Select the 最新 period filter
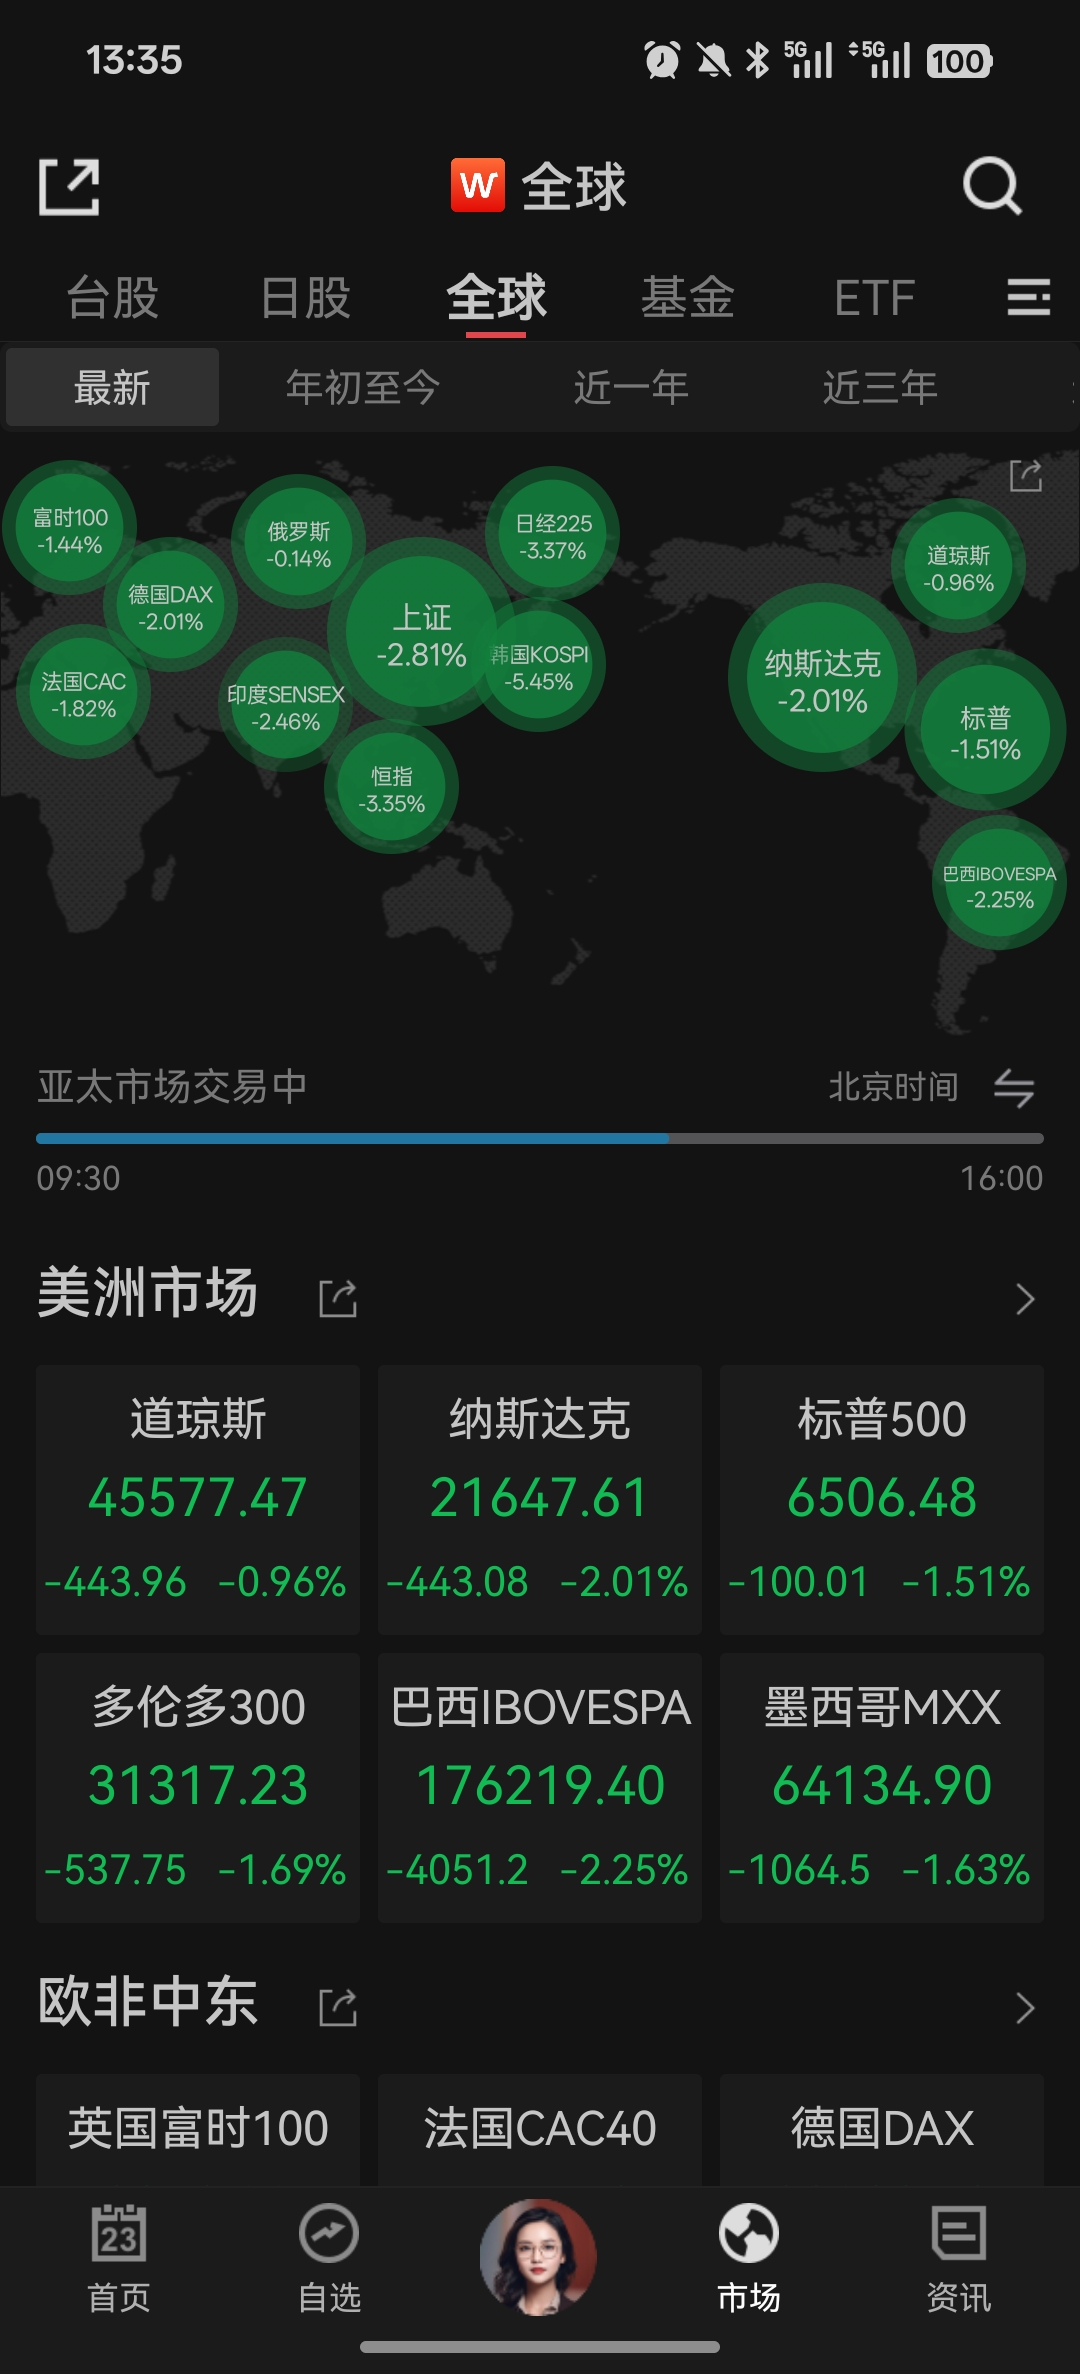 point(112,387)
